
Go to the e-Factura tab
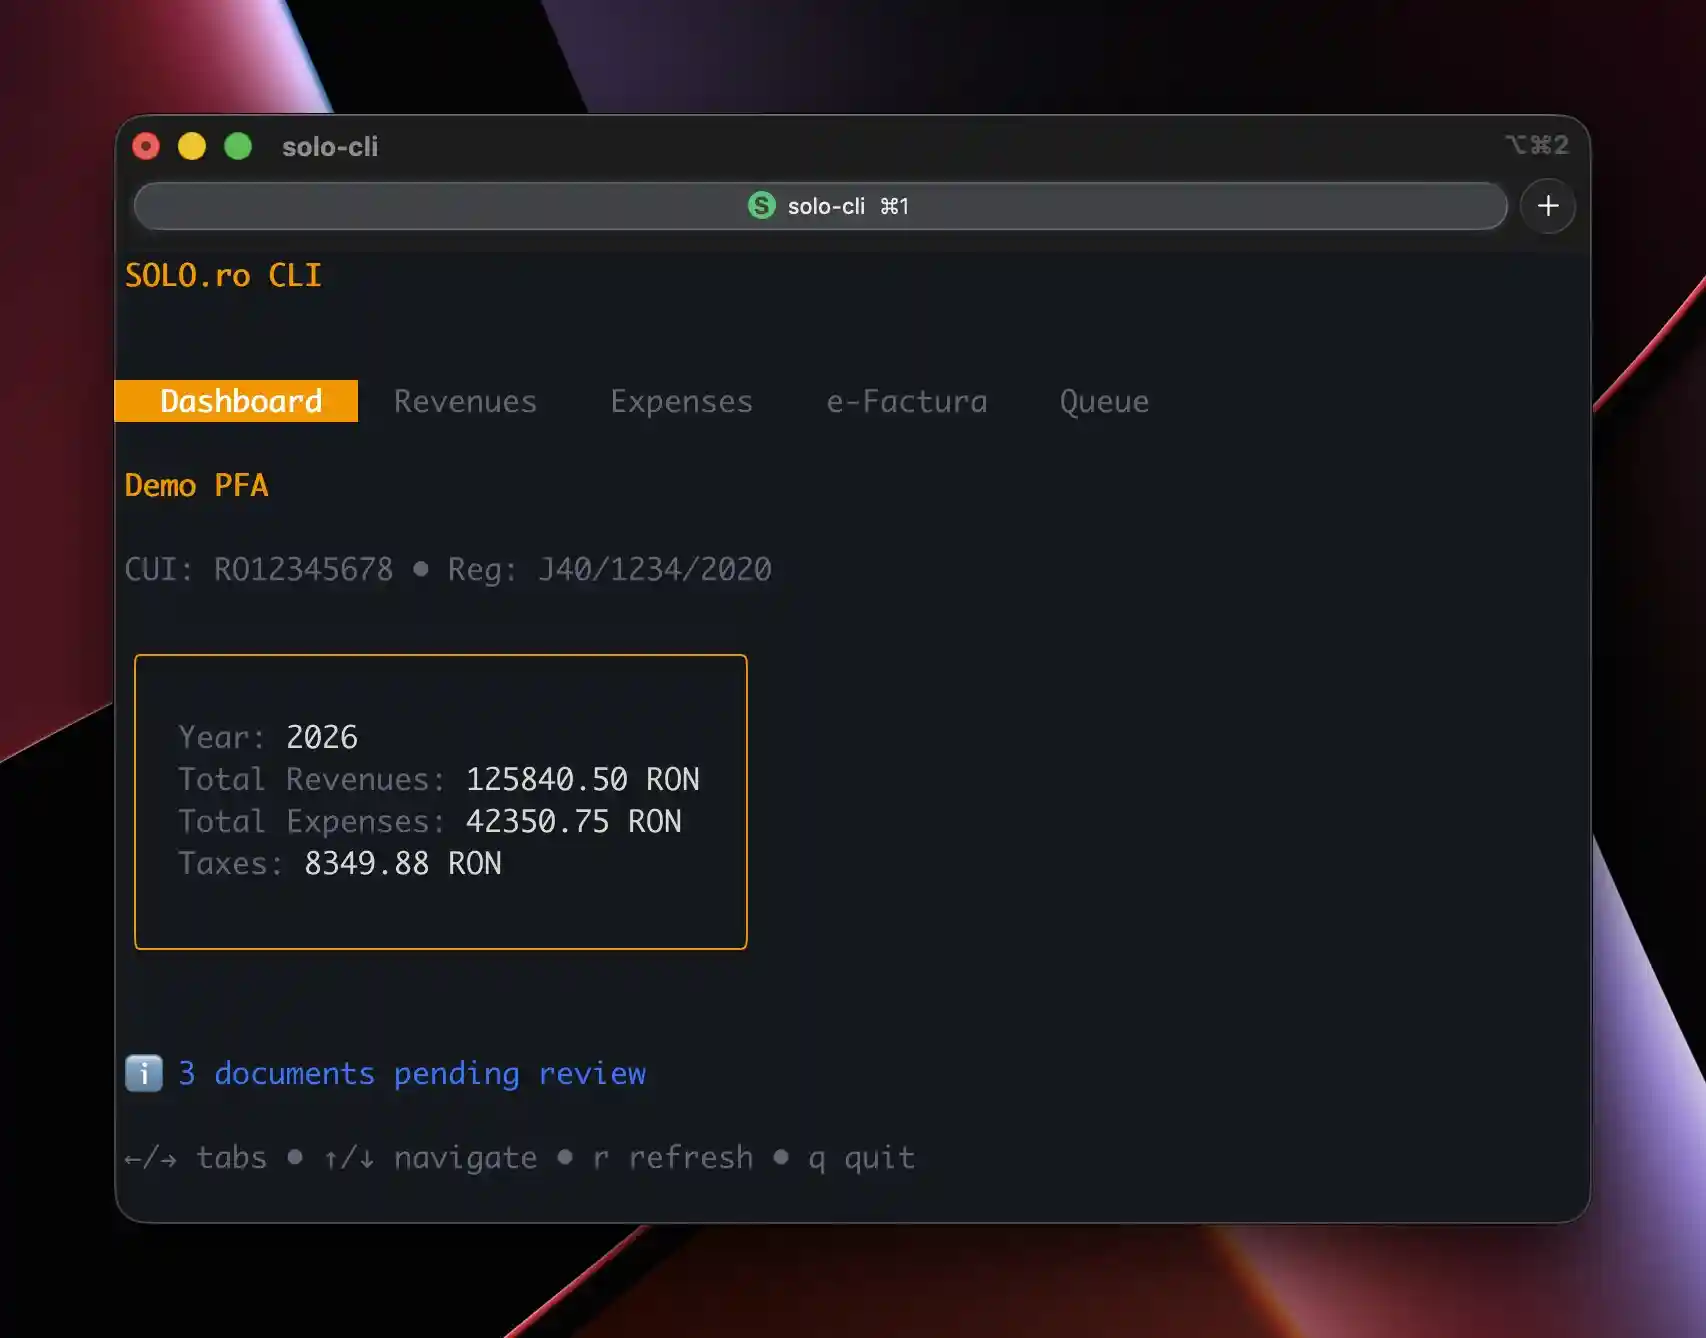tap(906, 401)
